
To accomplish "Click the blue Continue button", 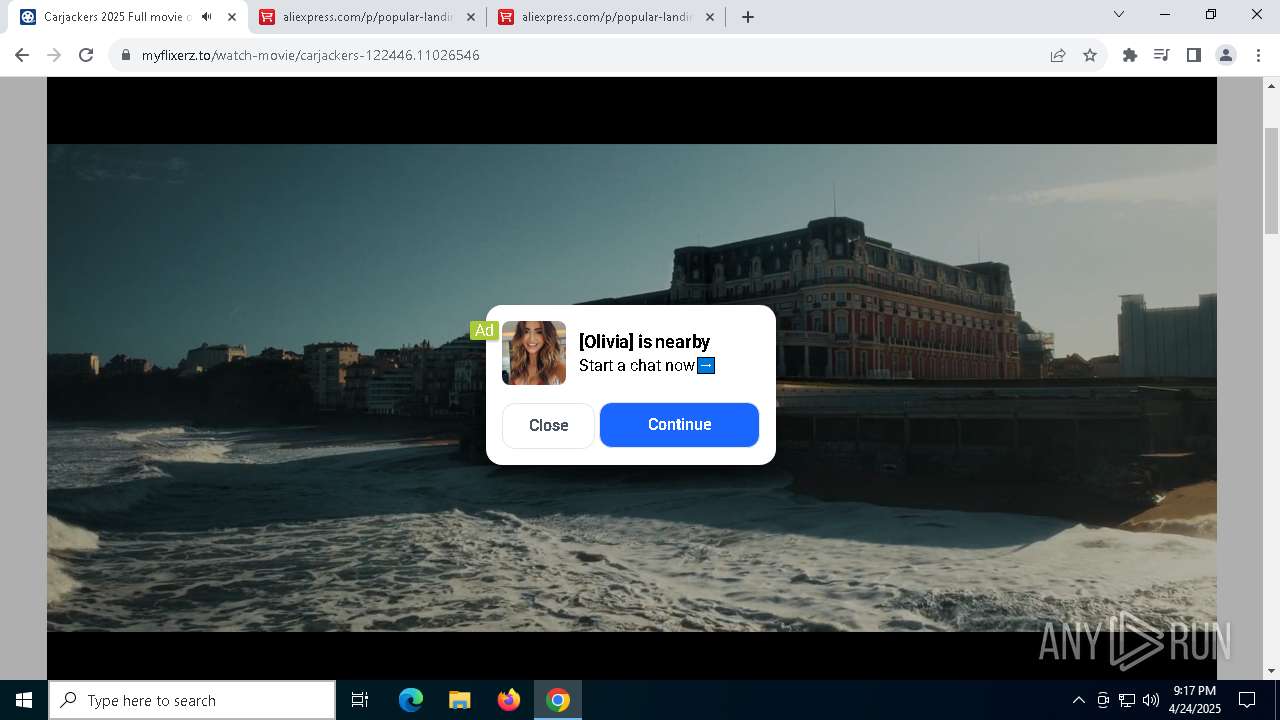I will pos(679,425).
